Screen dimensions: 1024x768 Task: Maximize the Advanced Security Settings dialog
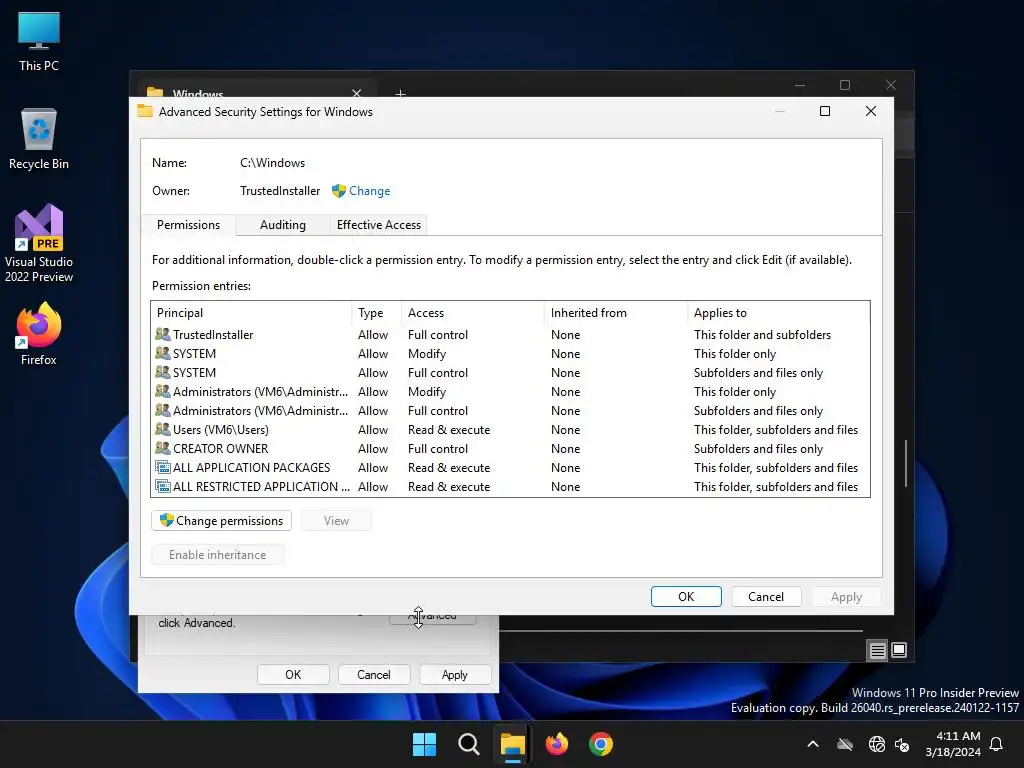(825, 111)
